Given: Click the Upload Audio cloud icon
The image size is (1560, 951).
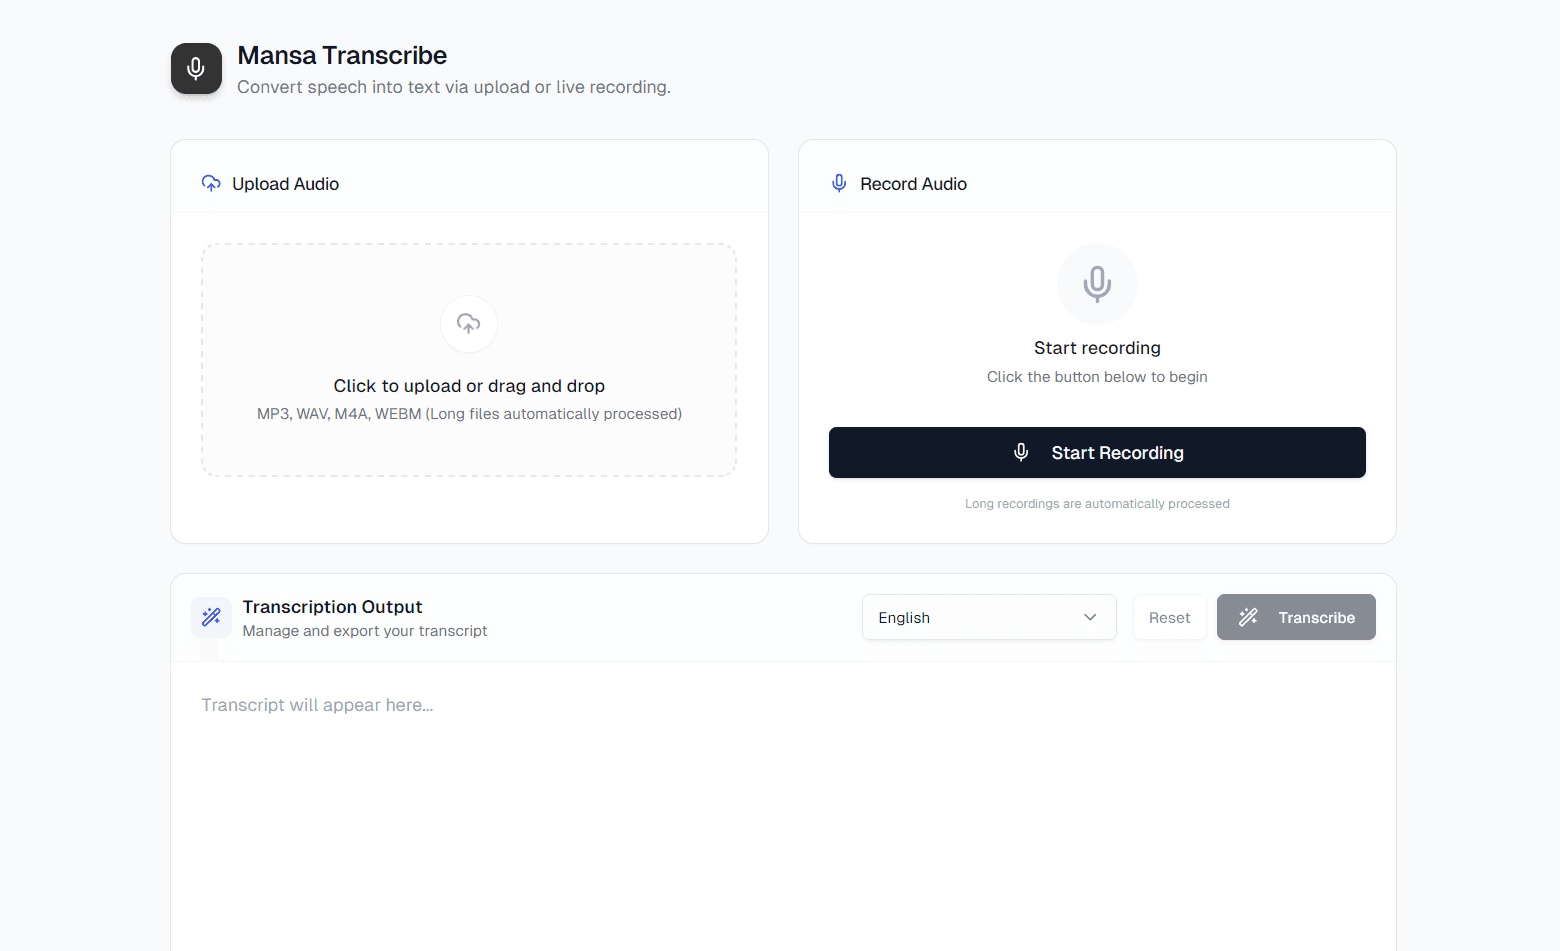Looking at the screenshot, I should (211, 183).
